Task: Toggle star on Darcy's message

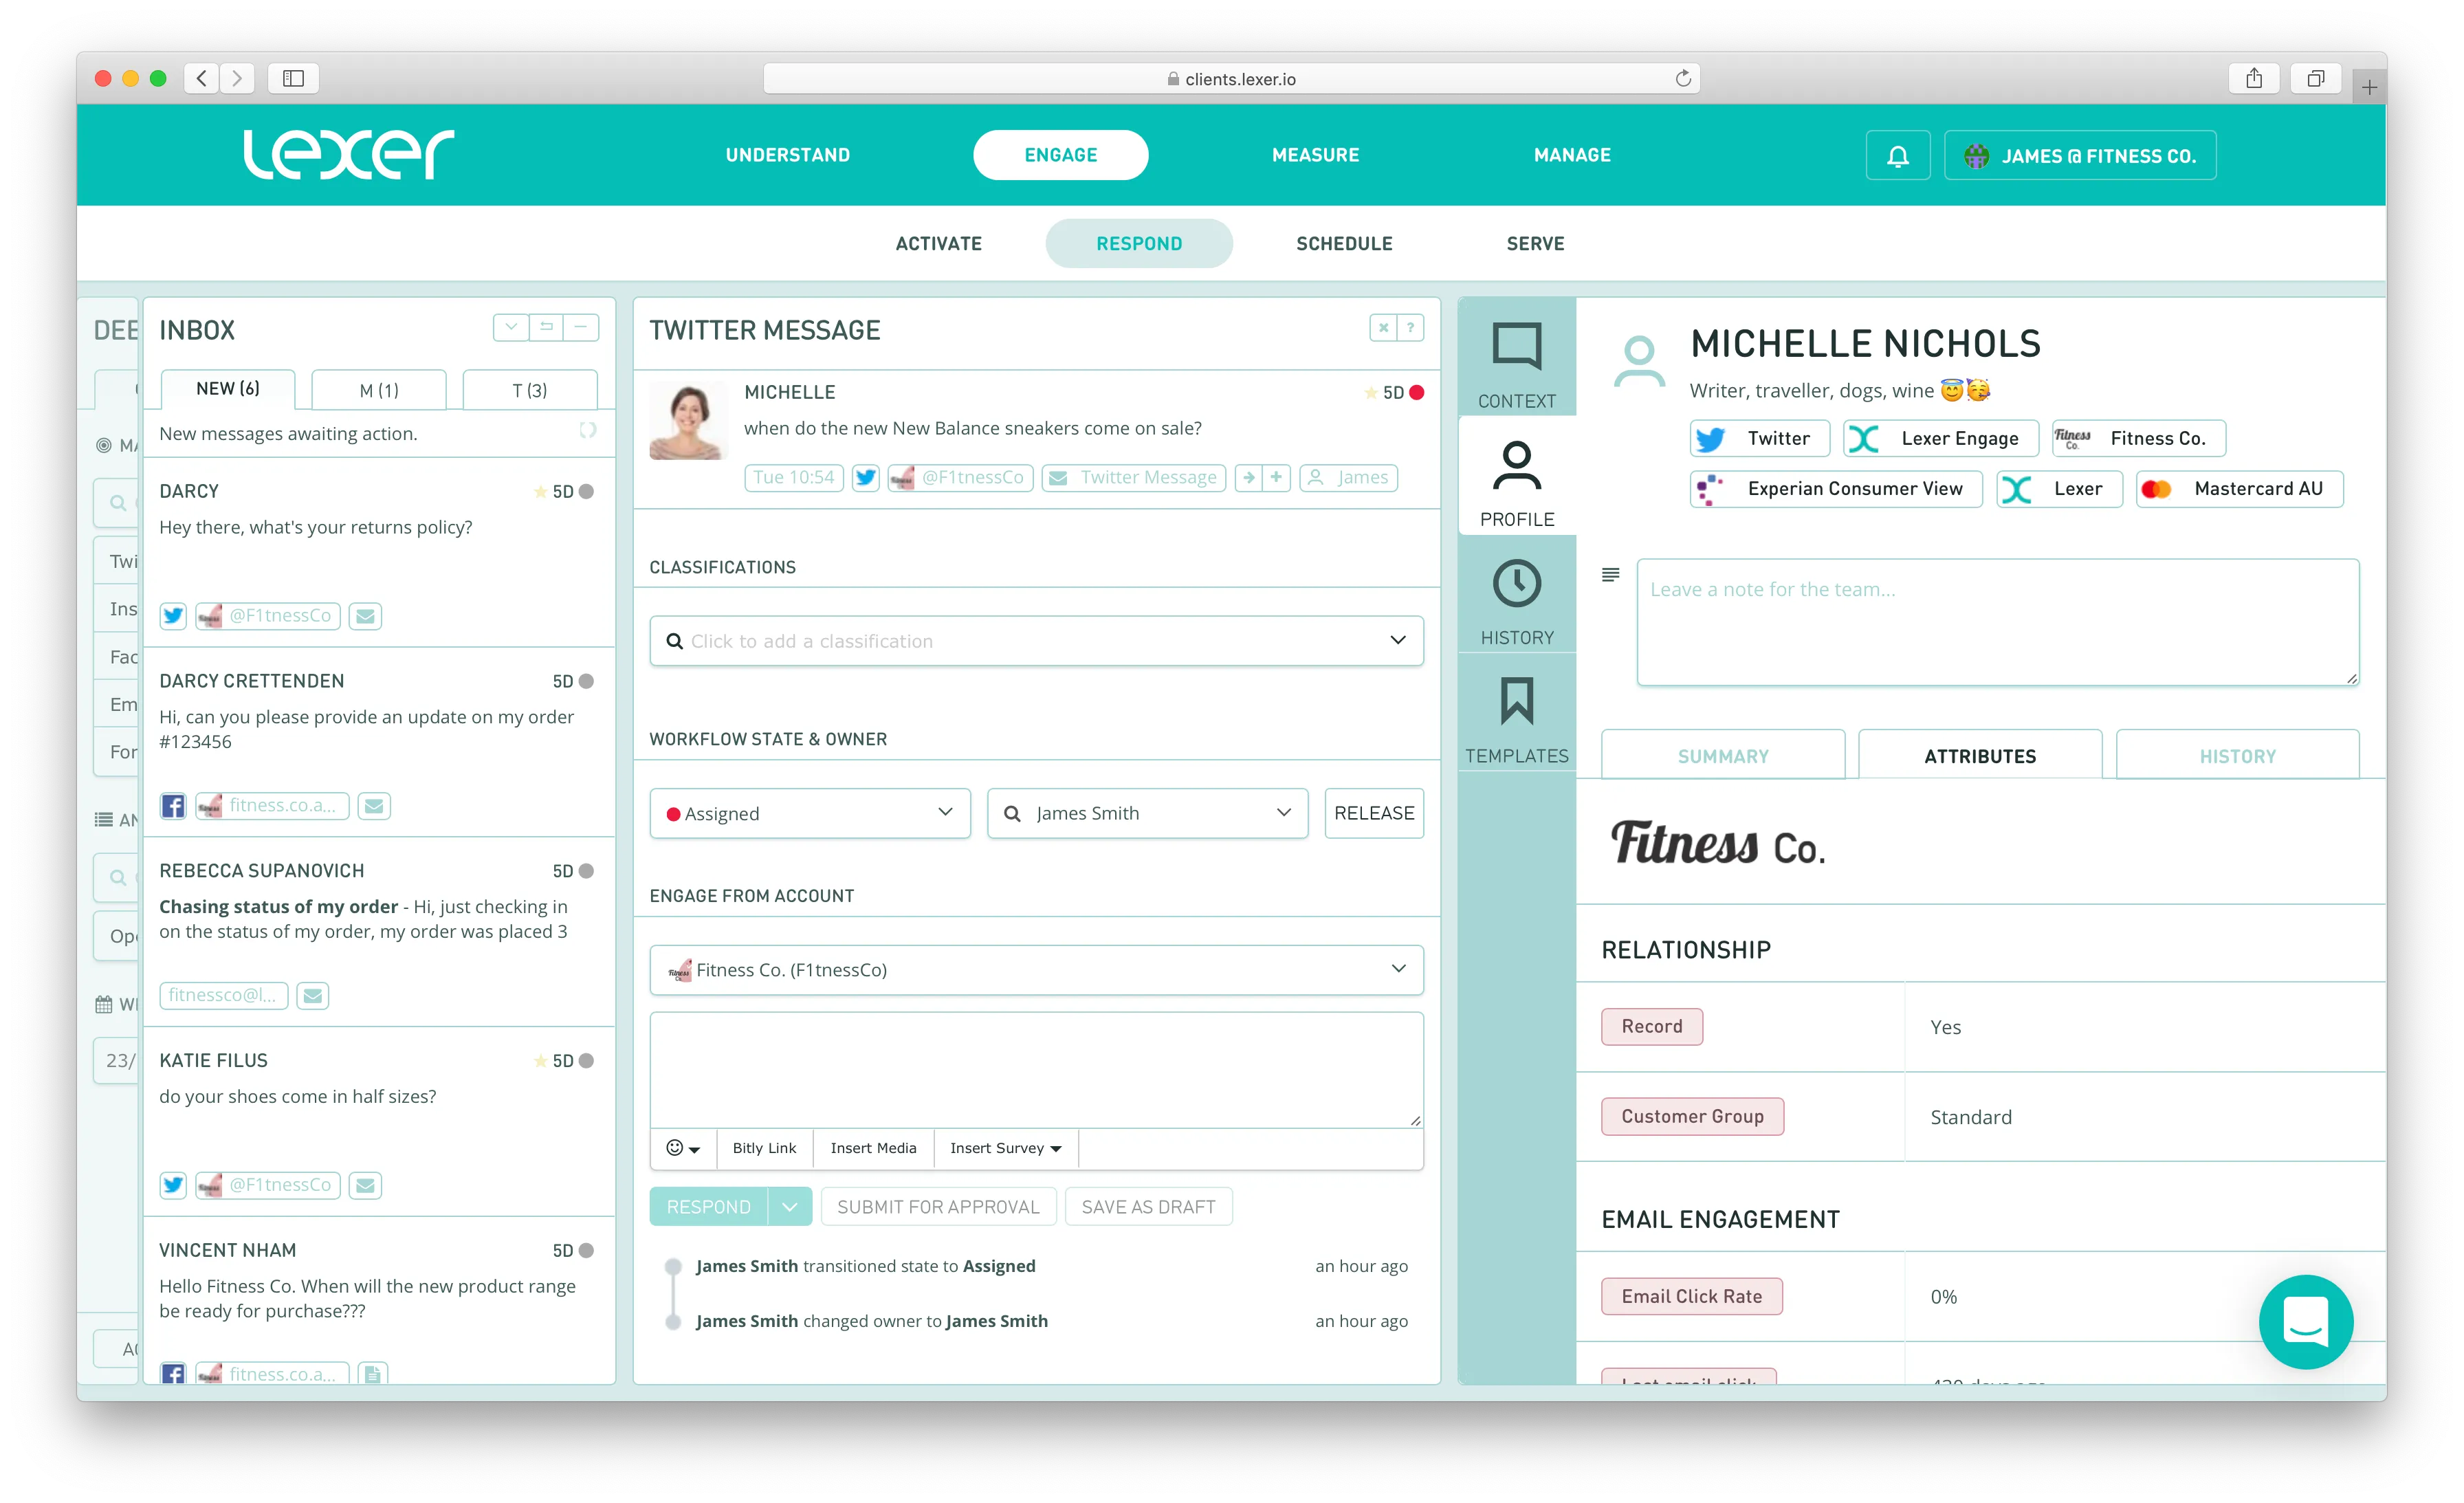Action: 540,492
